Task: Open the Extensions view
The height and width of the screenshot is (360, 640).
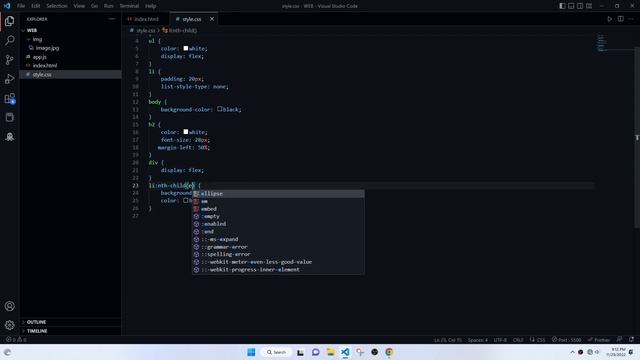Action: pos(9,98)
